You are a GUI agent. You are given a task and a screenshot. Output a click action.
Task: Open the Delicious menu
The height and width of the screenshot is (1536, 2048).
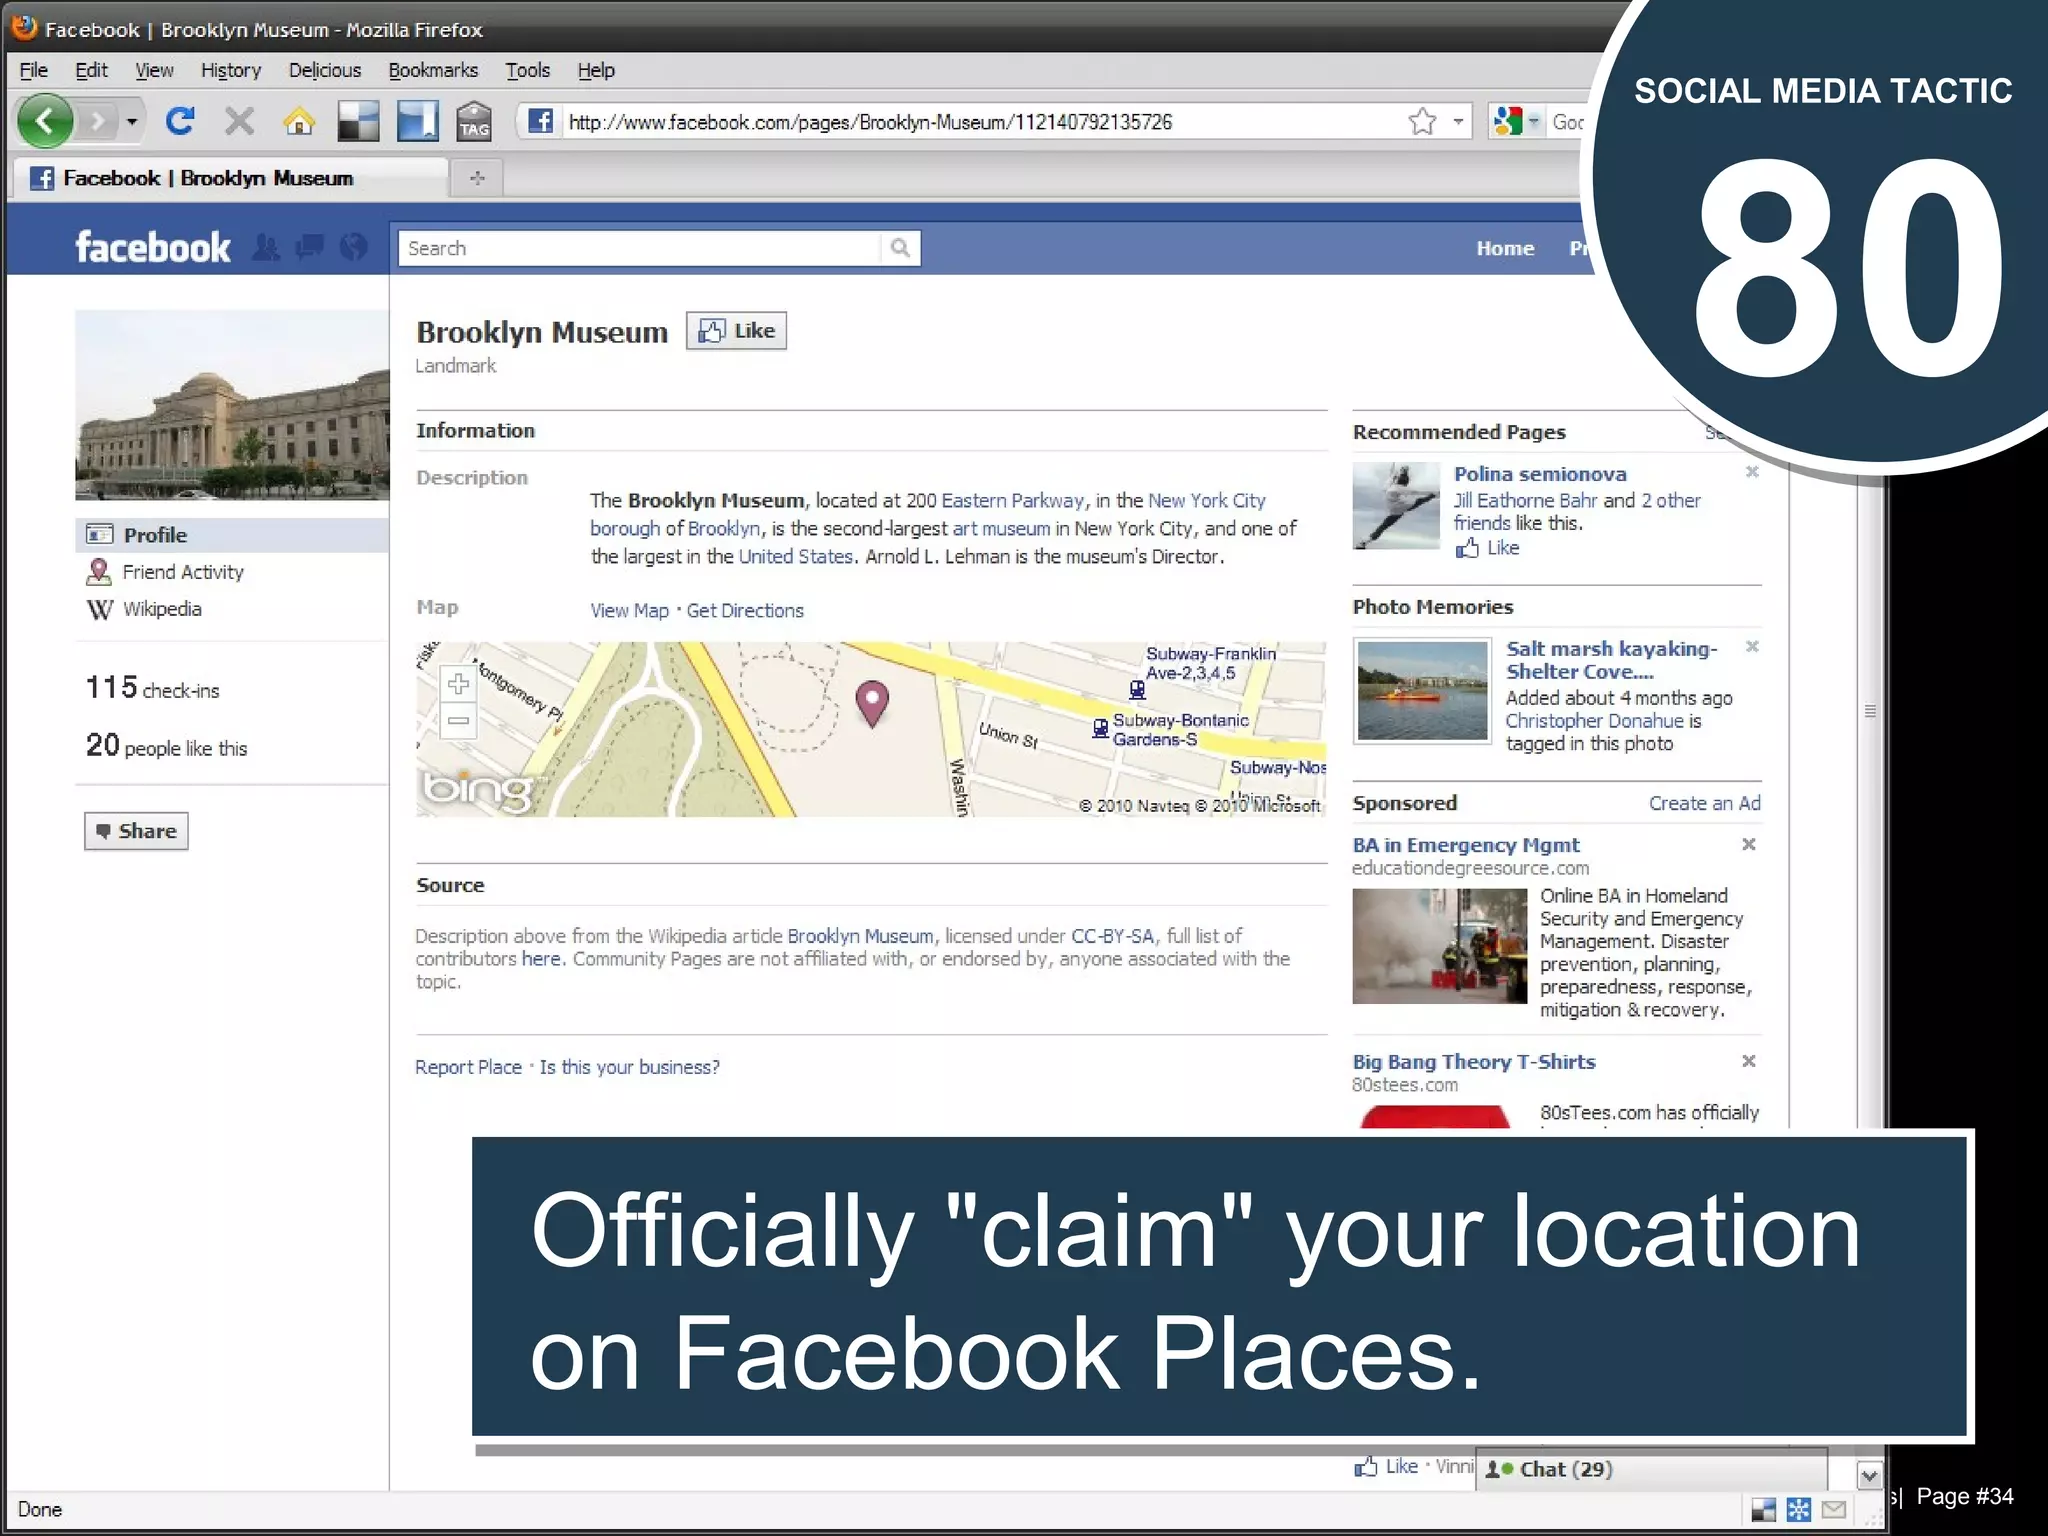pos(324,70)
